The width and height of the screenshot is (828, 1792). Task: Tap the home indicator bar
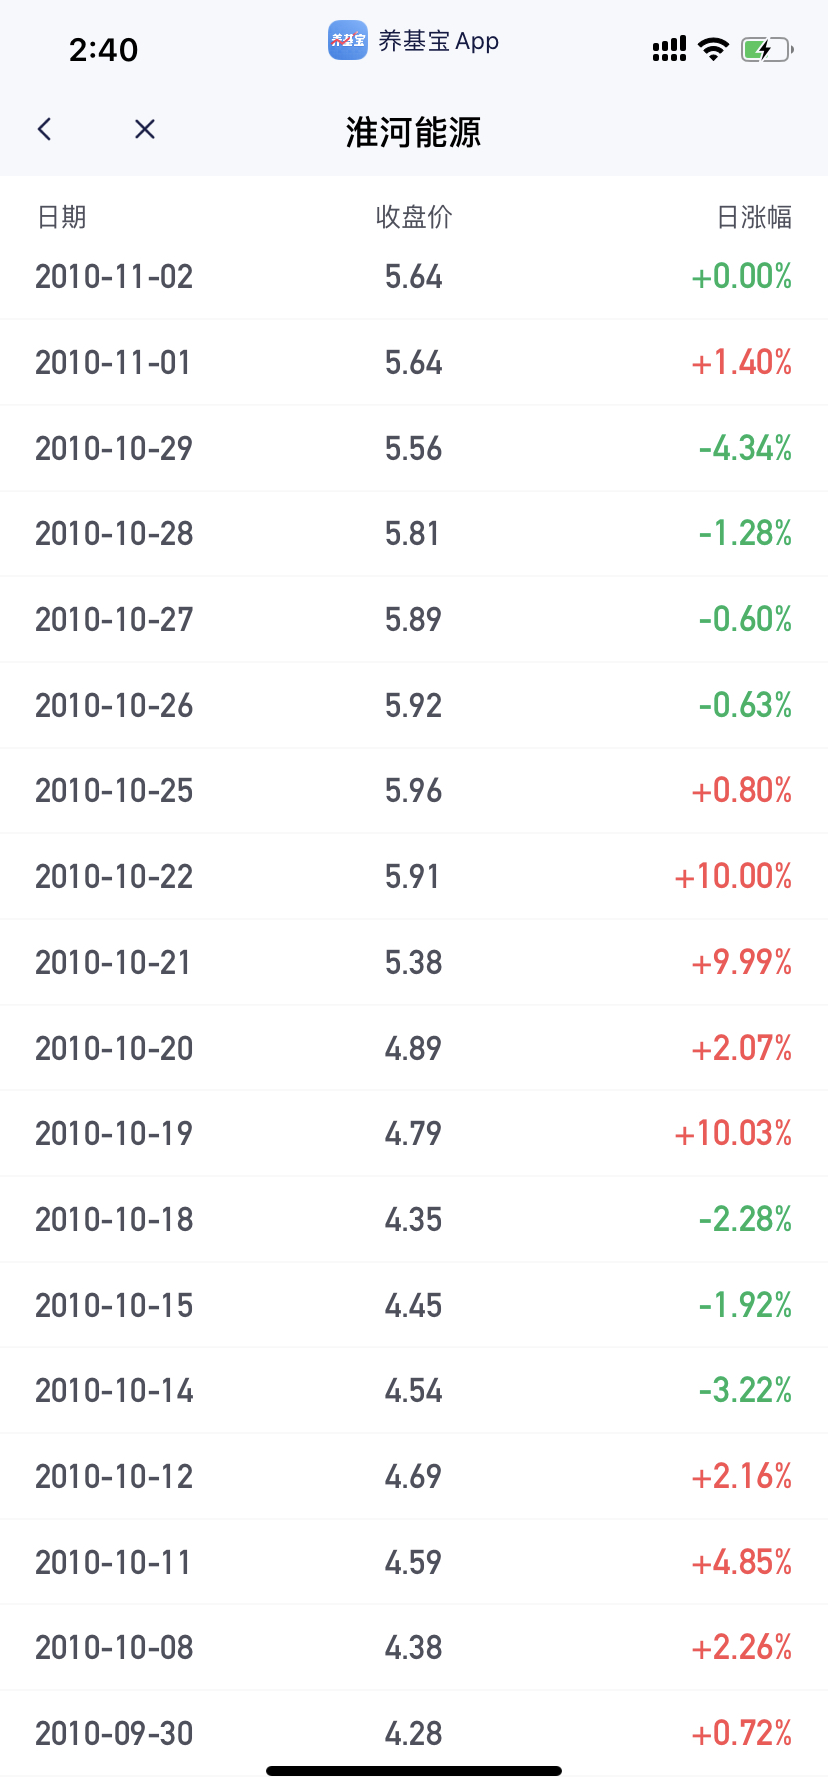click(x=414, y=1771)
